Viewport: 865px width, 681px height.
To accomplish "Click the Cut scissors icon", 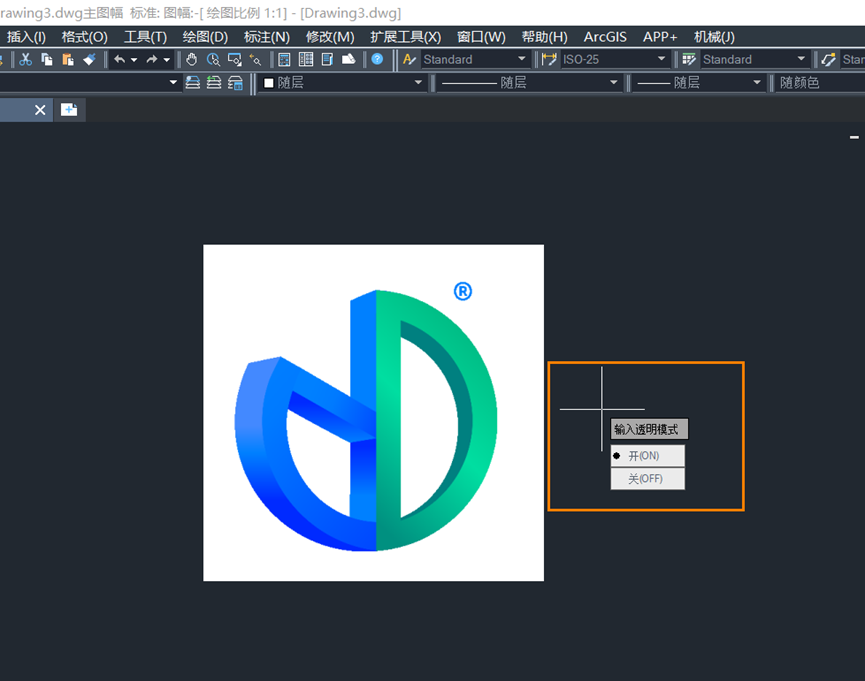I will click(x=25, y=60).
